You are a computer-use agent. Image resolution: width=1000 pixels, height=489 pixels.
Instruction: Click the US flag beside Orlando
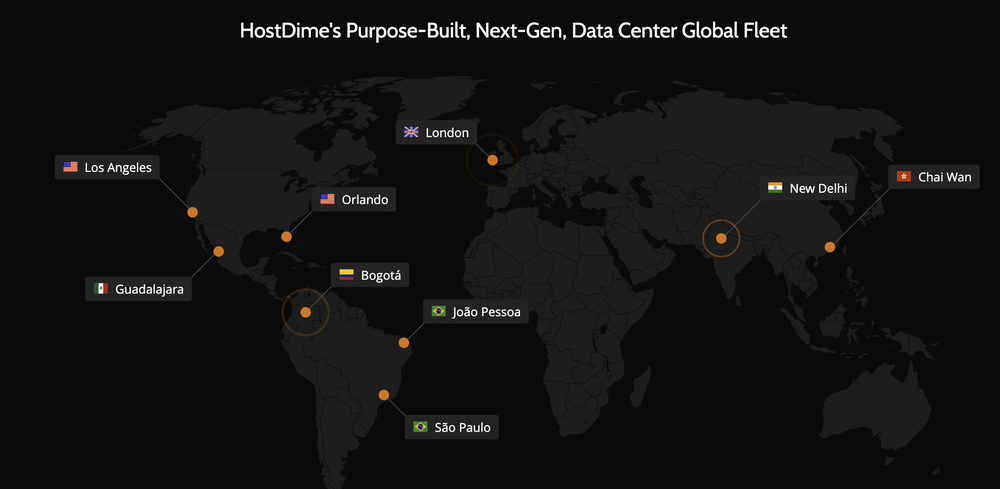[x=327, y=199]
